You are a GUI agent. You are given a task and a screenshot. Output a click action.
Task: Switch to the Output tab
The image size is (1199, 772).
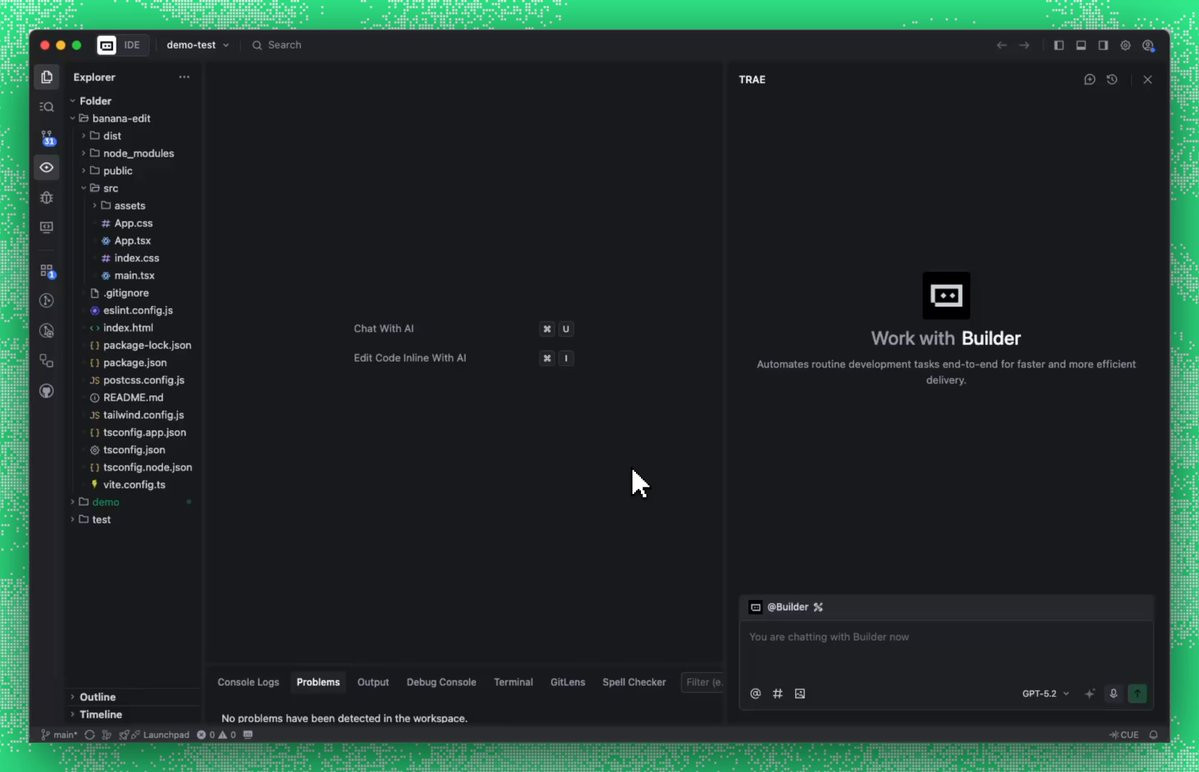pyautogui.click(x=373, y=682)
